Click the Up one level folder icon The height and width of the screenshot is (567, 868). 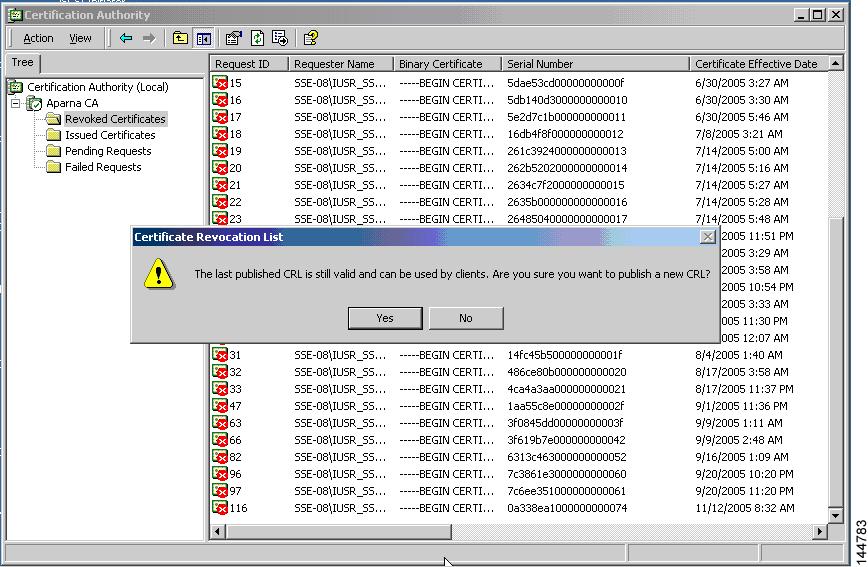pos(180,38)
